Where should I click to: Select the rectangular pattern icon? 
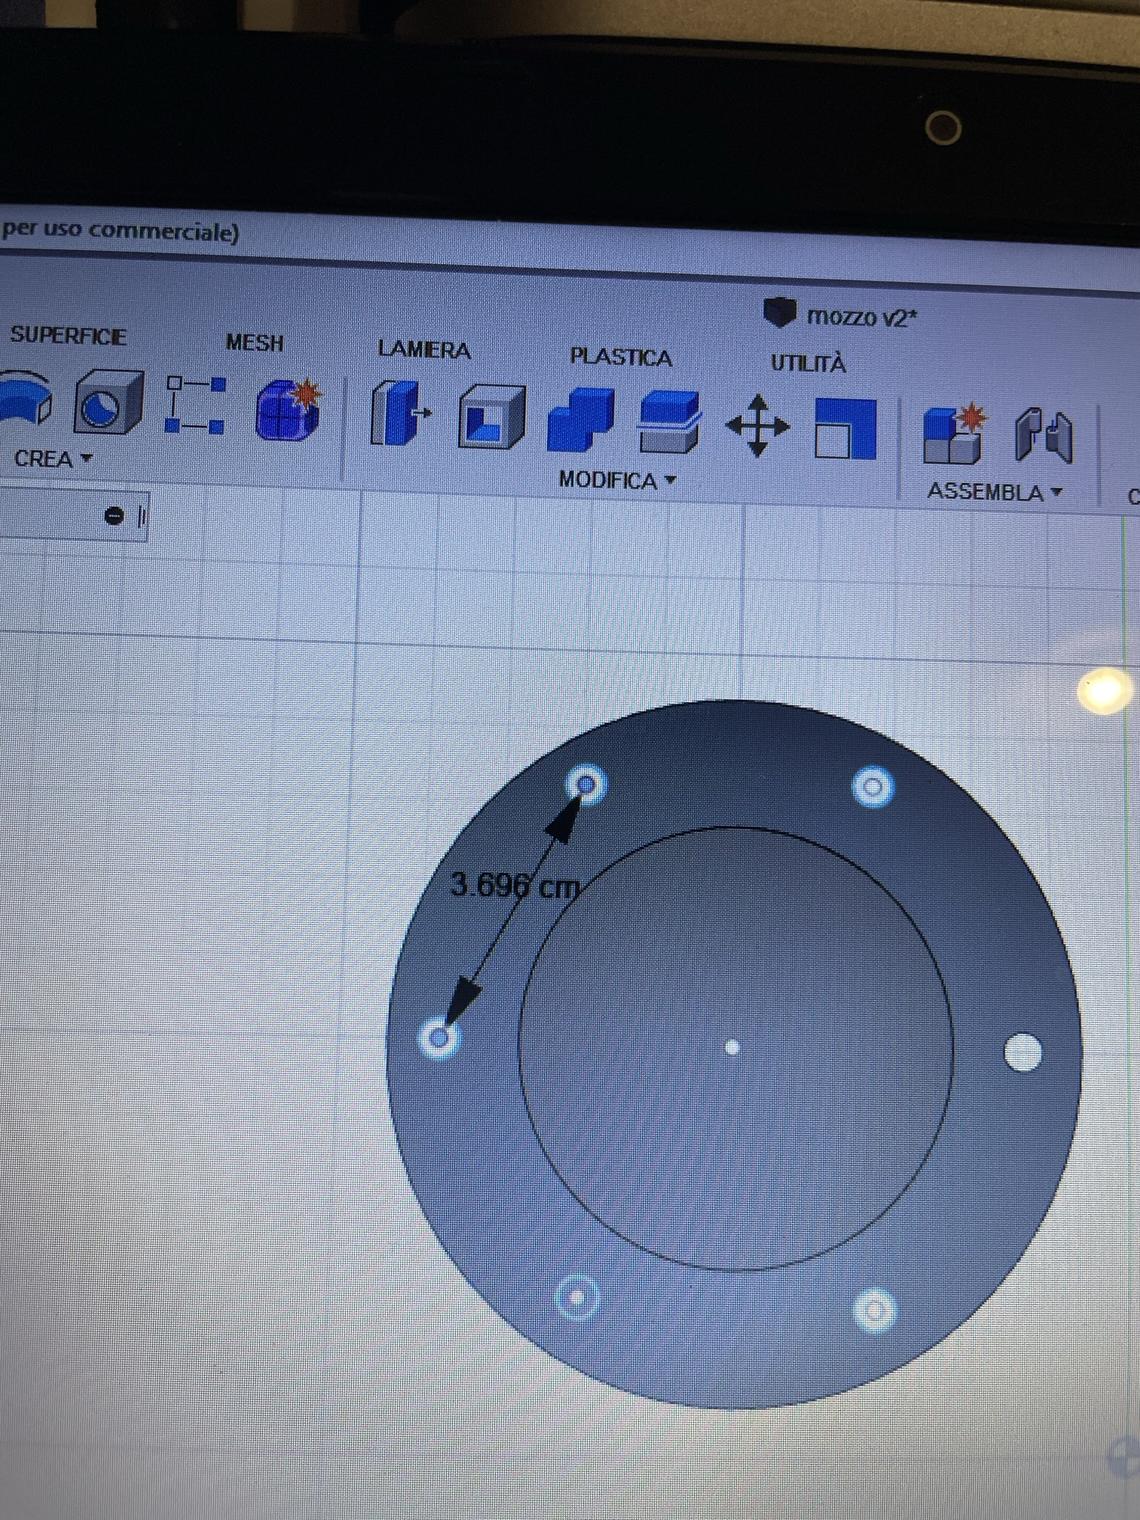click(195, 404)
